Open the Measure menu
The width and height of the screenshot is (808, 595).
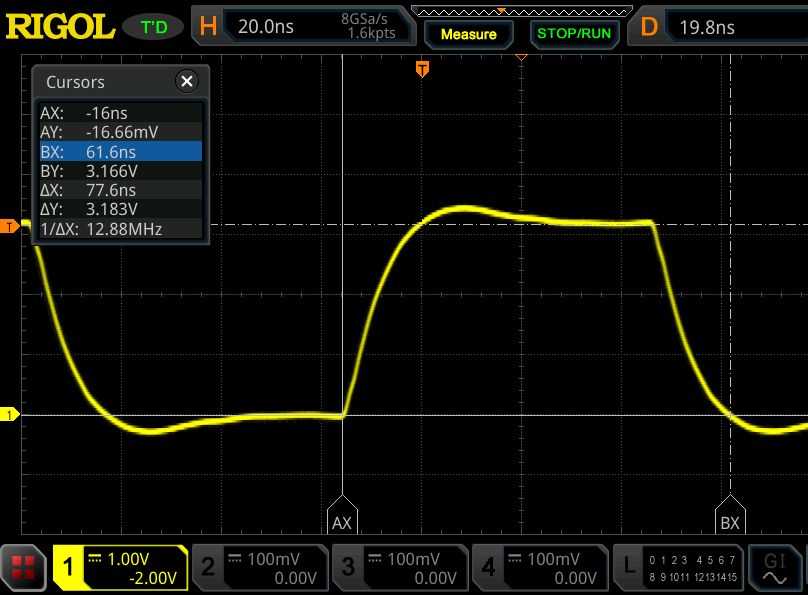[x=468, y=34]
